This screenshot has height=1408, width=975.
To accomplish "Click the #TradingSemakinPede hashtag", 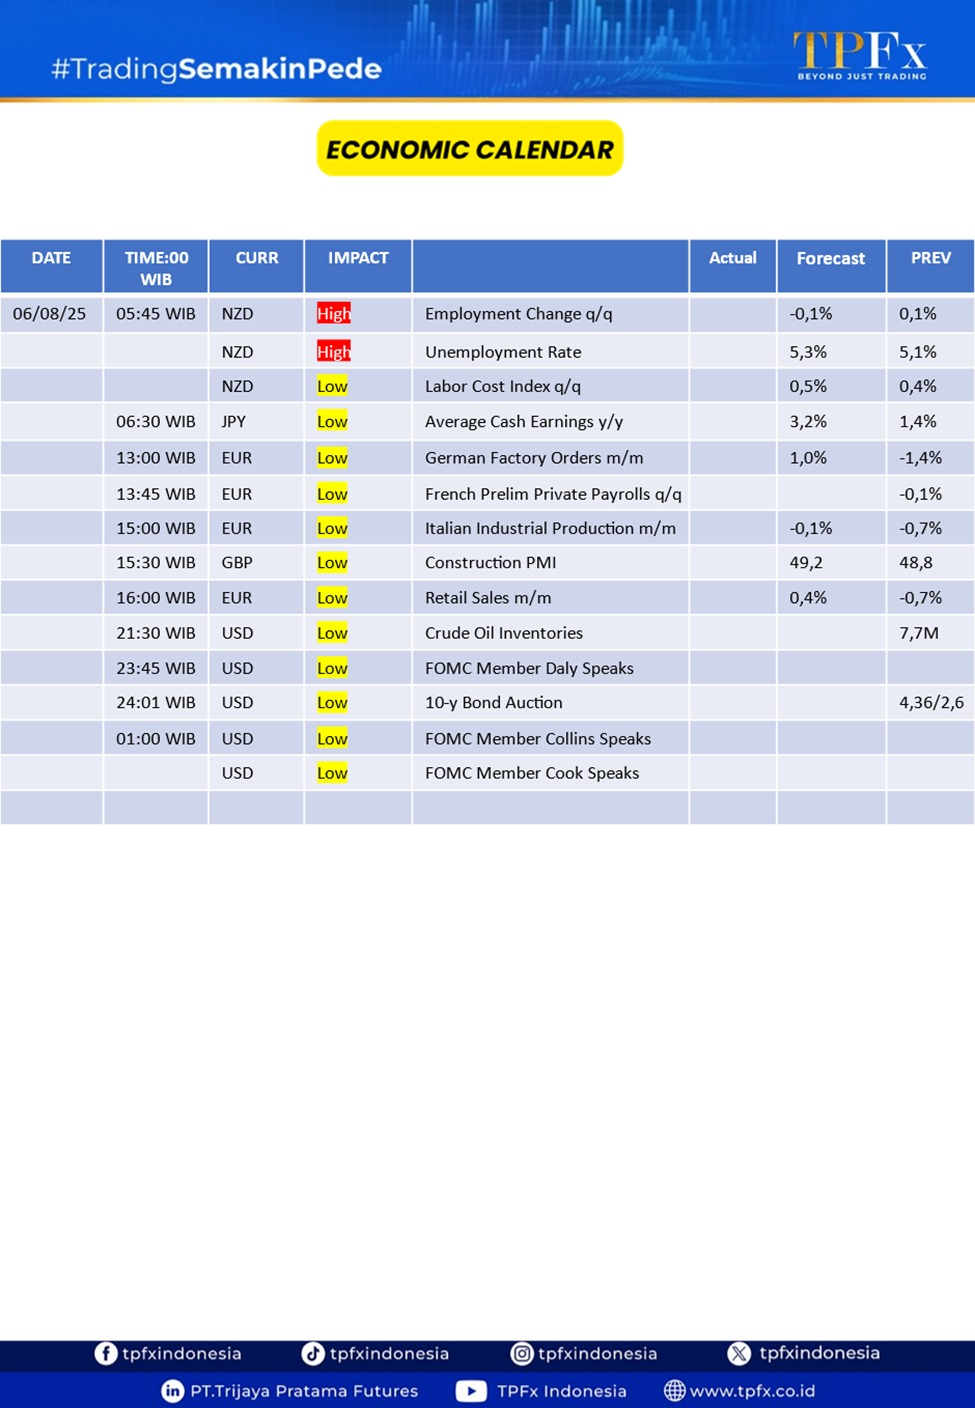I will [x=216, y=69].
